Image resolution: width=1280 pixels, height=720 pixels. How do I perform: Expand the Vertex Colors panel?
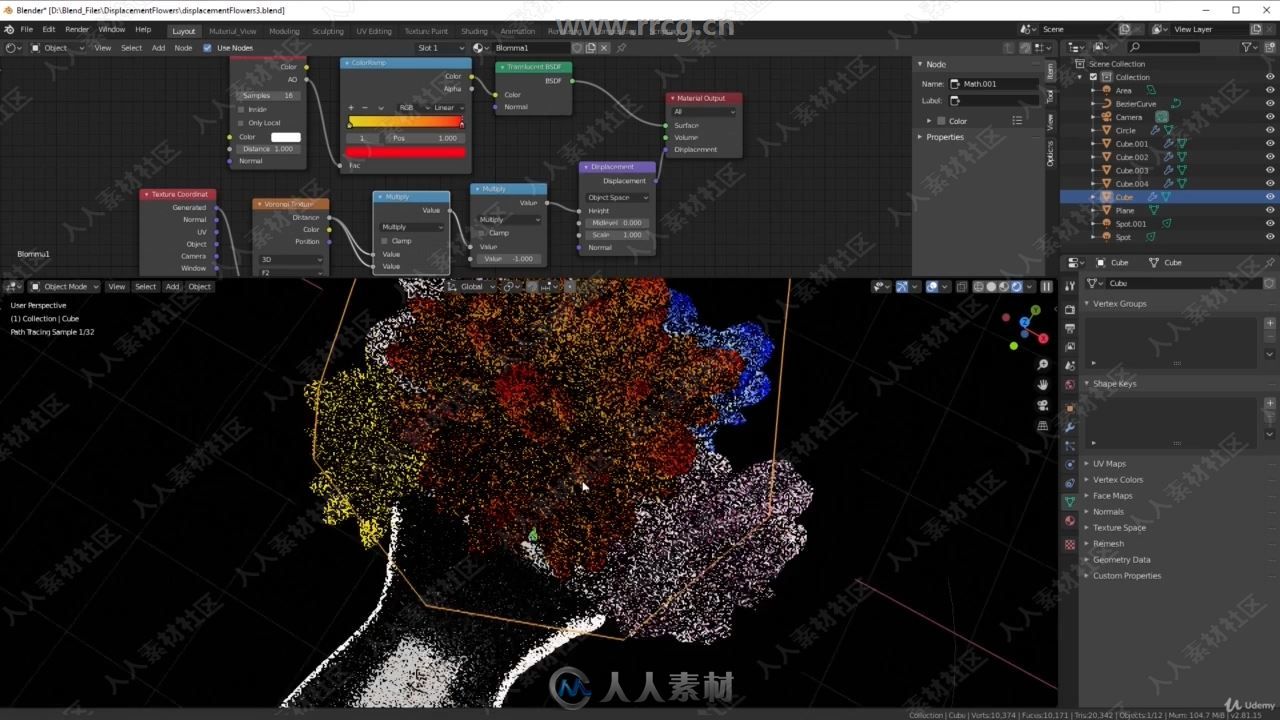click(1117, 480)
